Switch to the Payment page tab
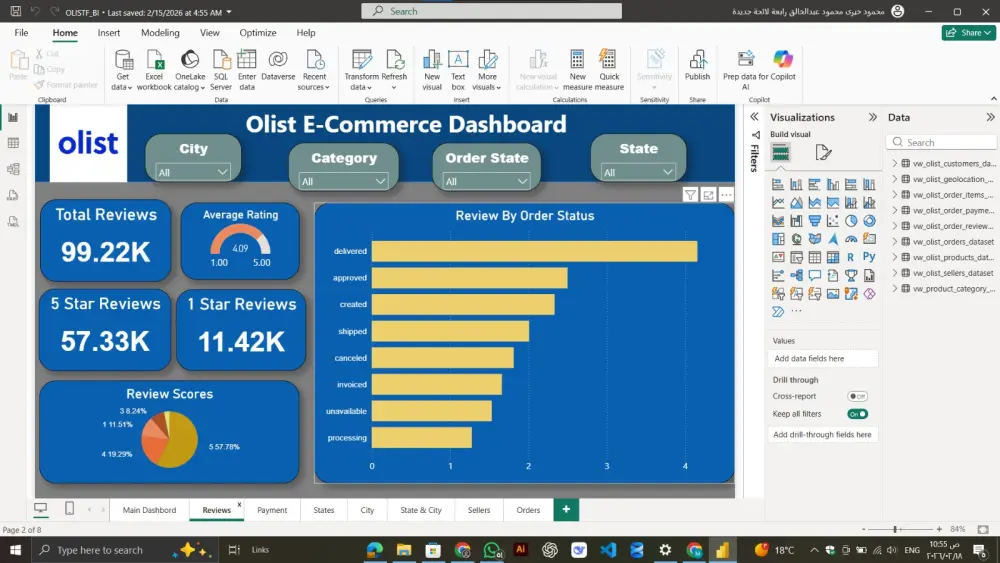Viewport: 1000px width, 563px height. tap(272, 510)
